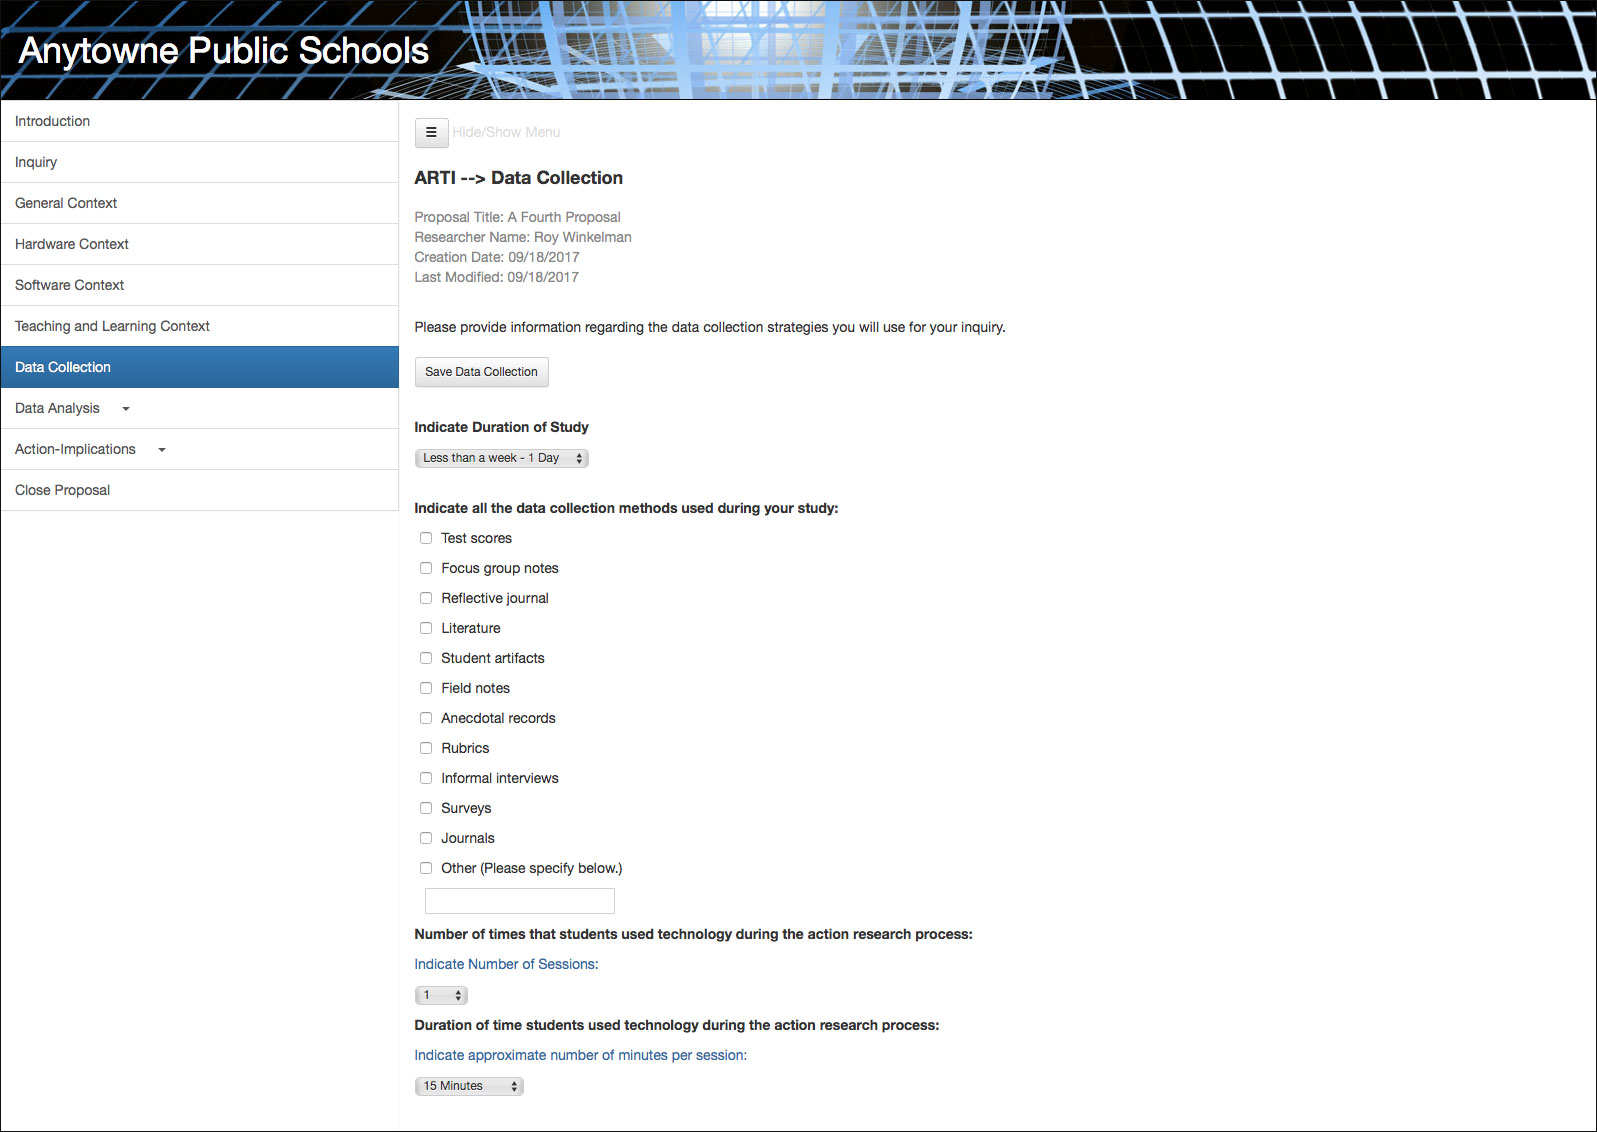Check the Focus group notes checkbox
The height and width of the screenshot is (1132, 1597).
pyautogui.click(x=426, y=568)
